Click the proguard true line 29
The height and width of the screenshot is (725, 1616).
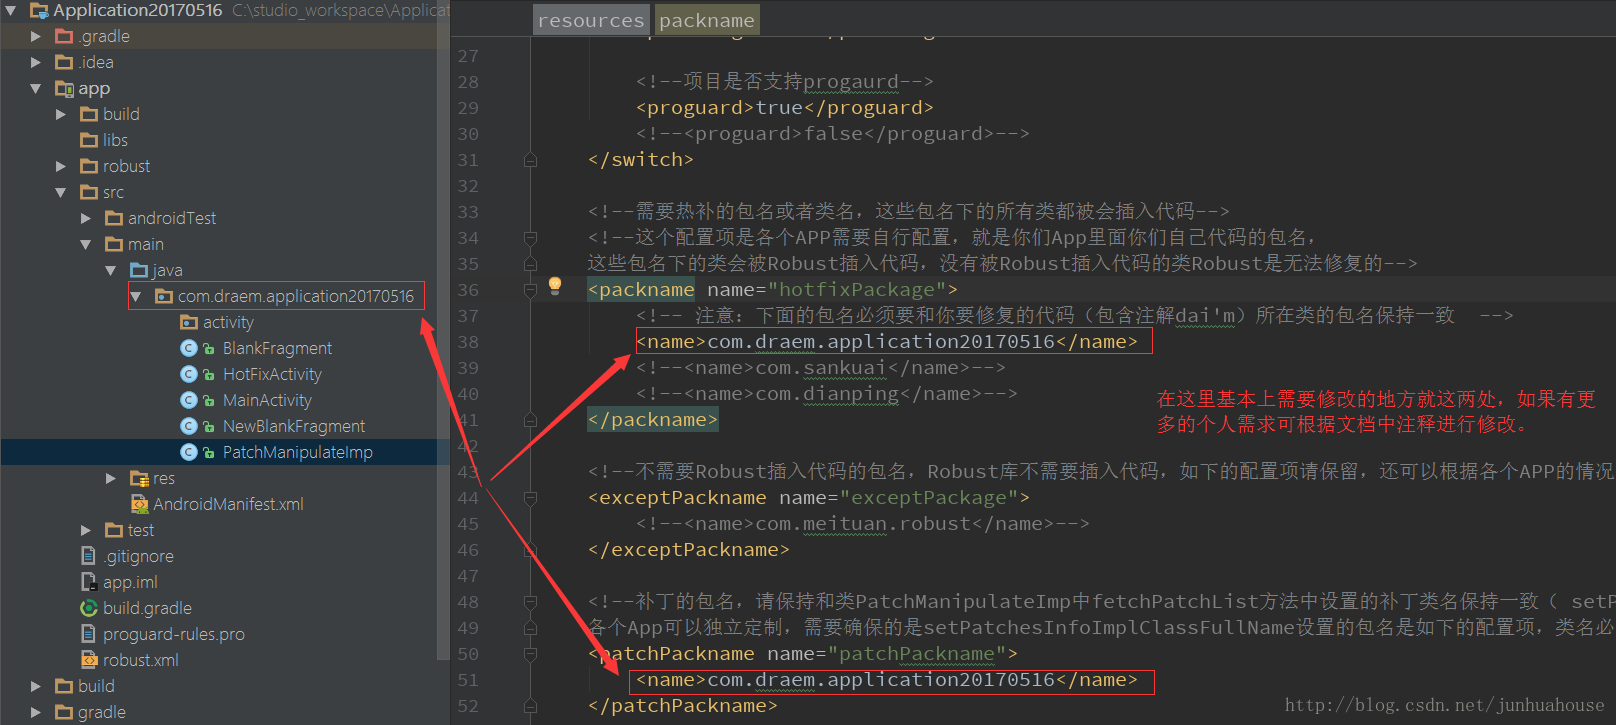[x=784, y=108]
